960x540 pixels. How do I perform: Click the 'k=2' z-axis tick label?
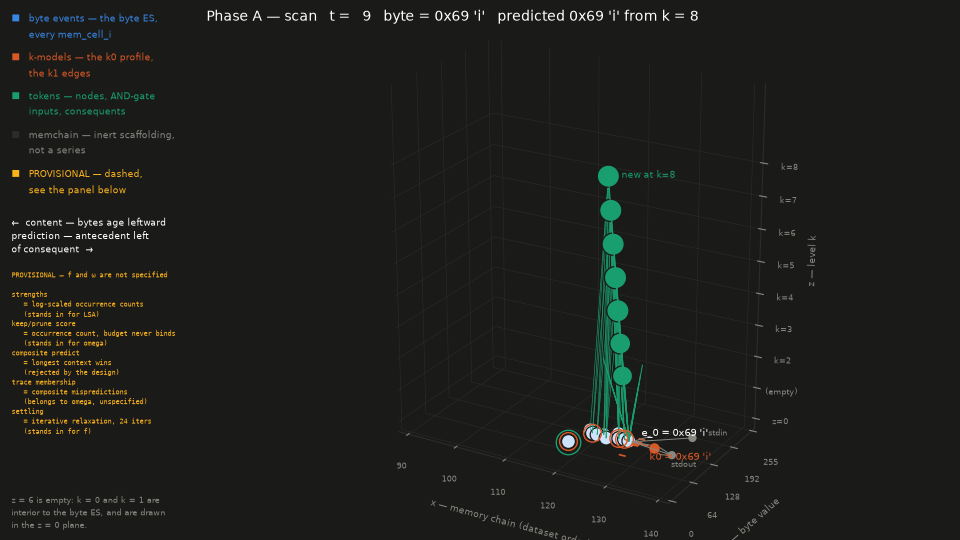tap(782, 361)
